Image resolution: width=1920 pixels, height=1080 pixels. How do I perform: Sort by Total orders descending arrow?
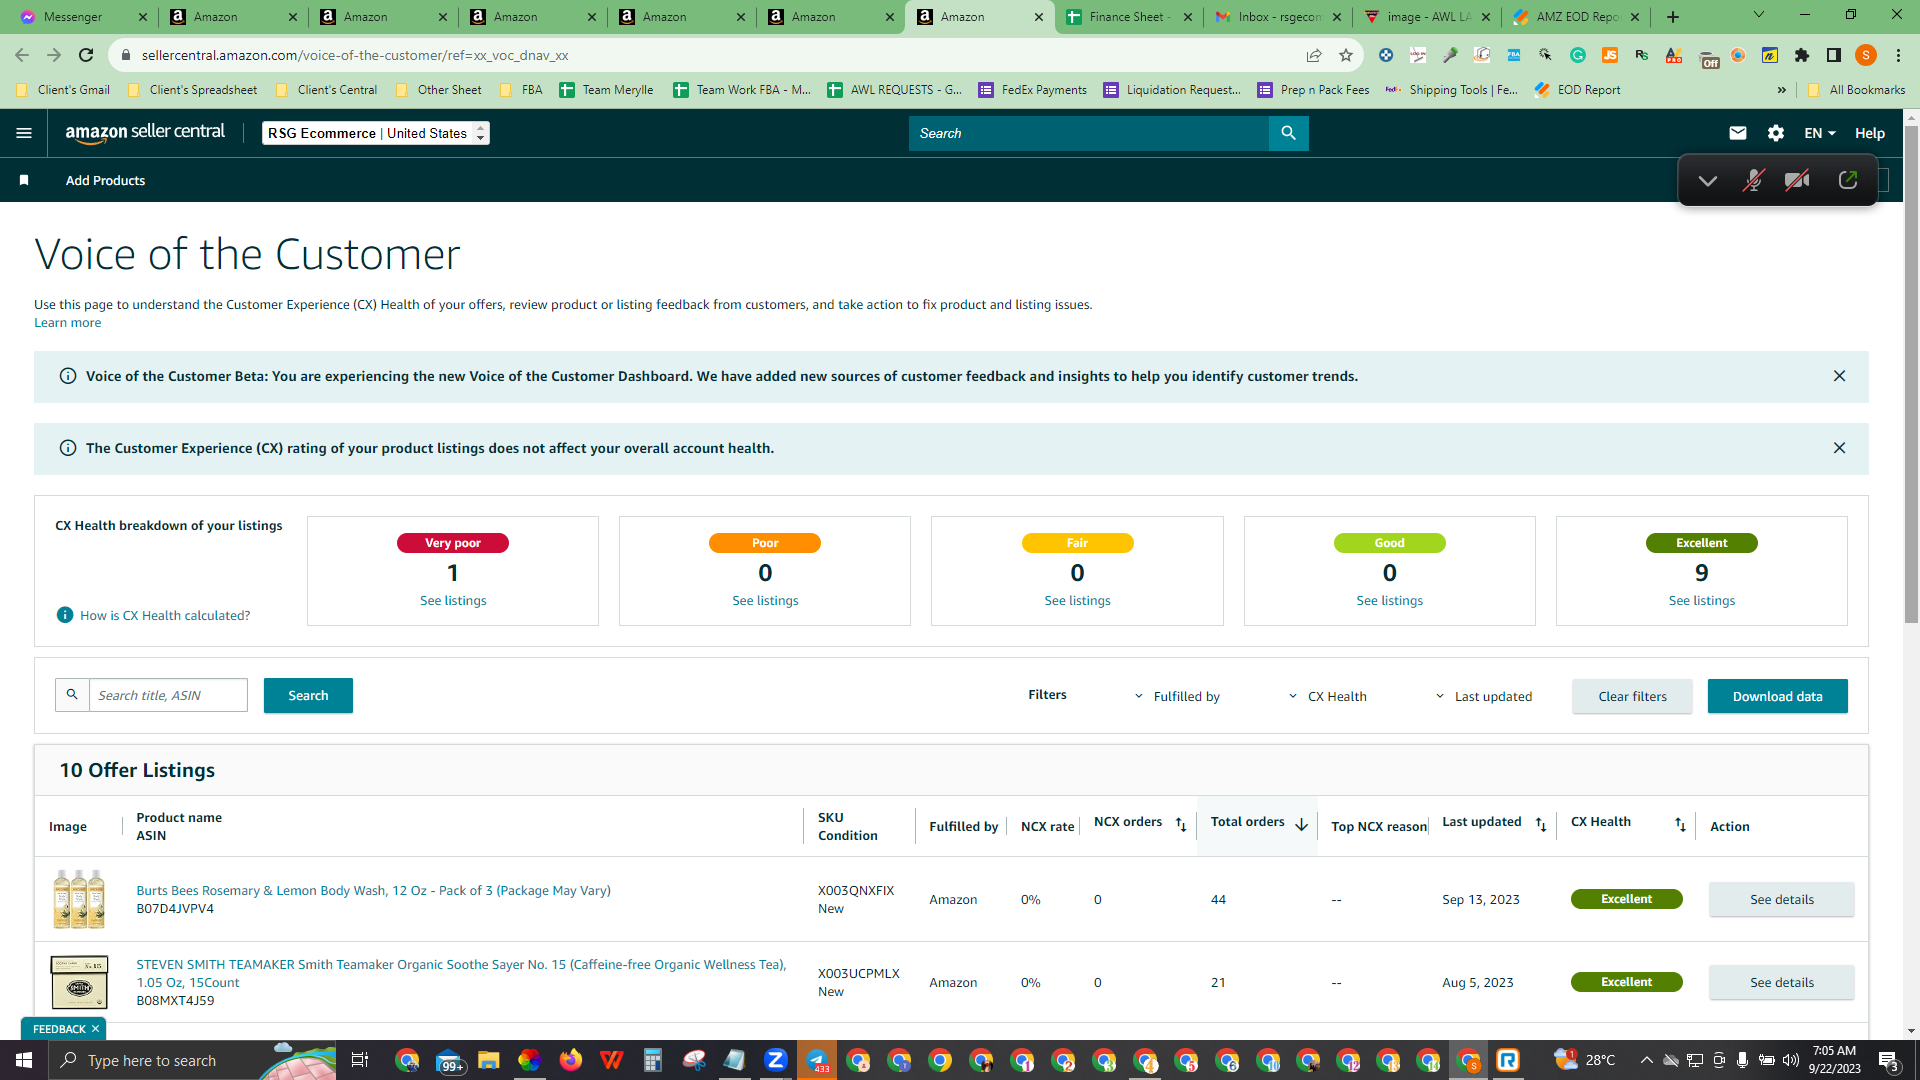[x=1301, y=825]
